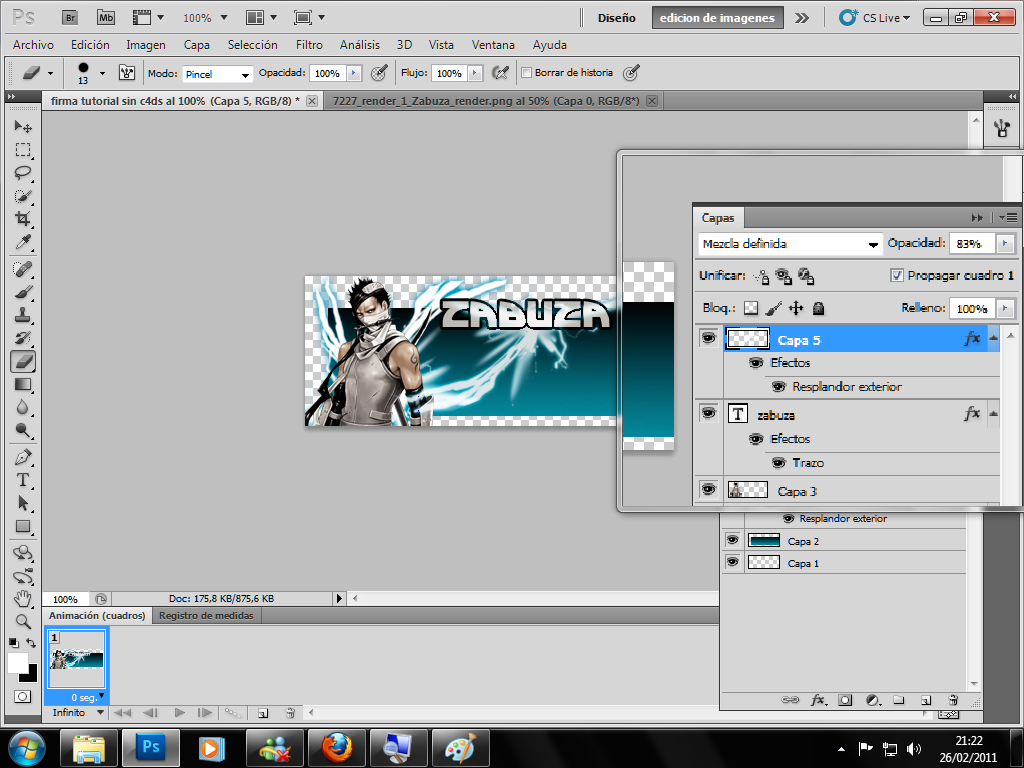The image size is (1024, 768).
Task: Open CS Live menu
Action: coord(875,18)
